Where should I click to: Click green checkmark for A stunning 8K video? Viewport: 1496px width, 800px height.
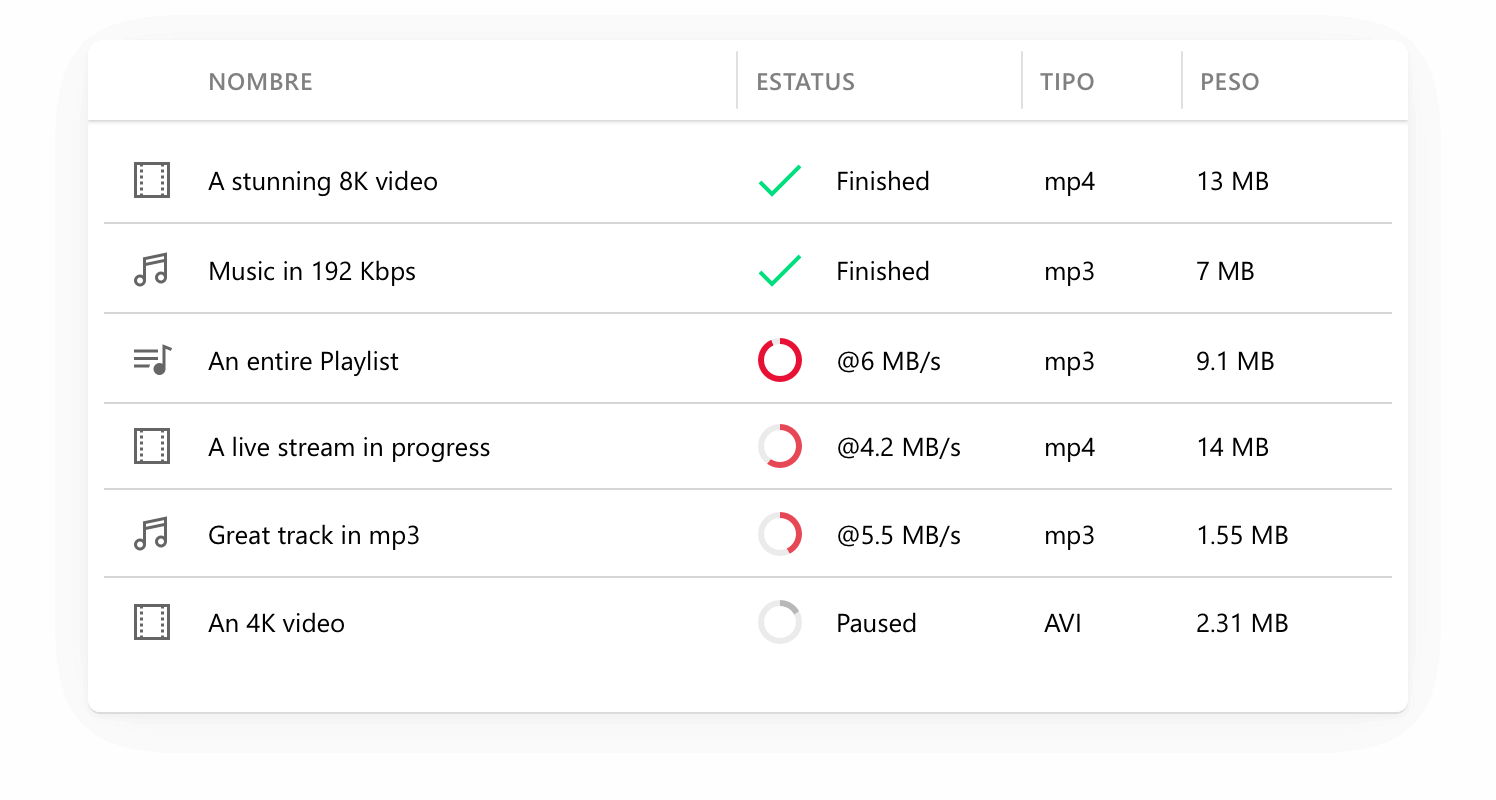coord(780,181)
